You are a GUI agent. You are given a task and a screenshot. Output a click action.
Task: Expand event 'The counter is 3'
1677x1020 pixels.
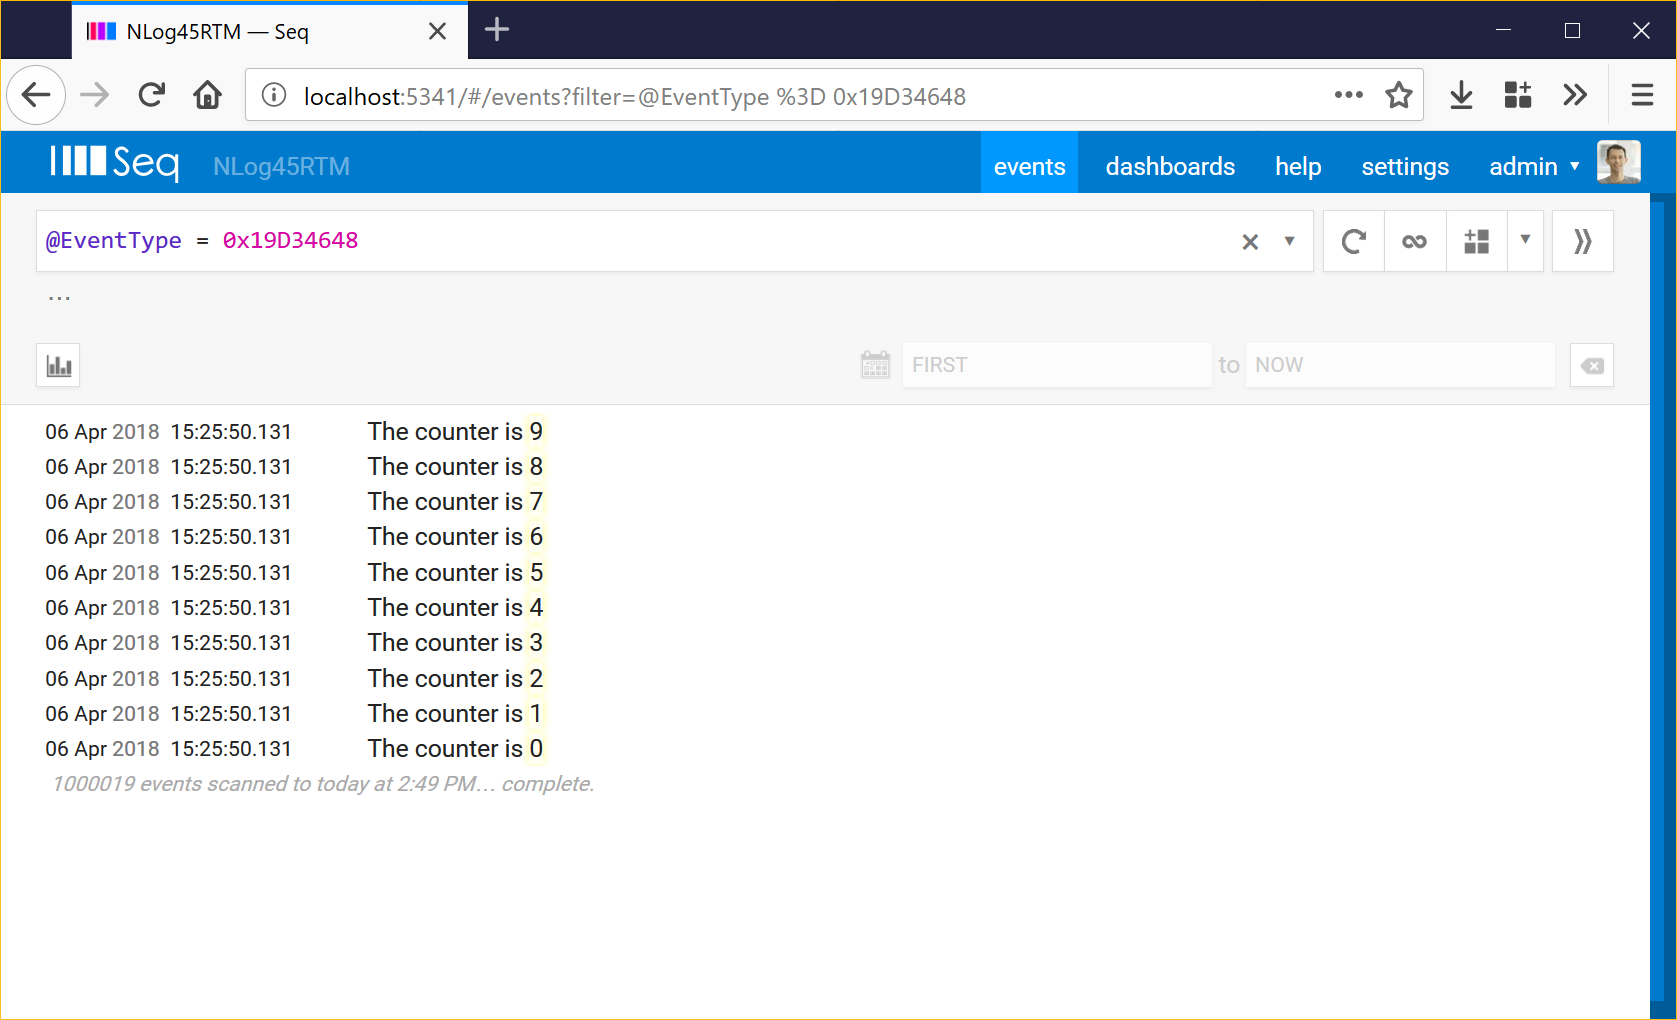click(x=455, y=642)
